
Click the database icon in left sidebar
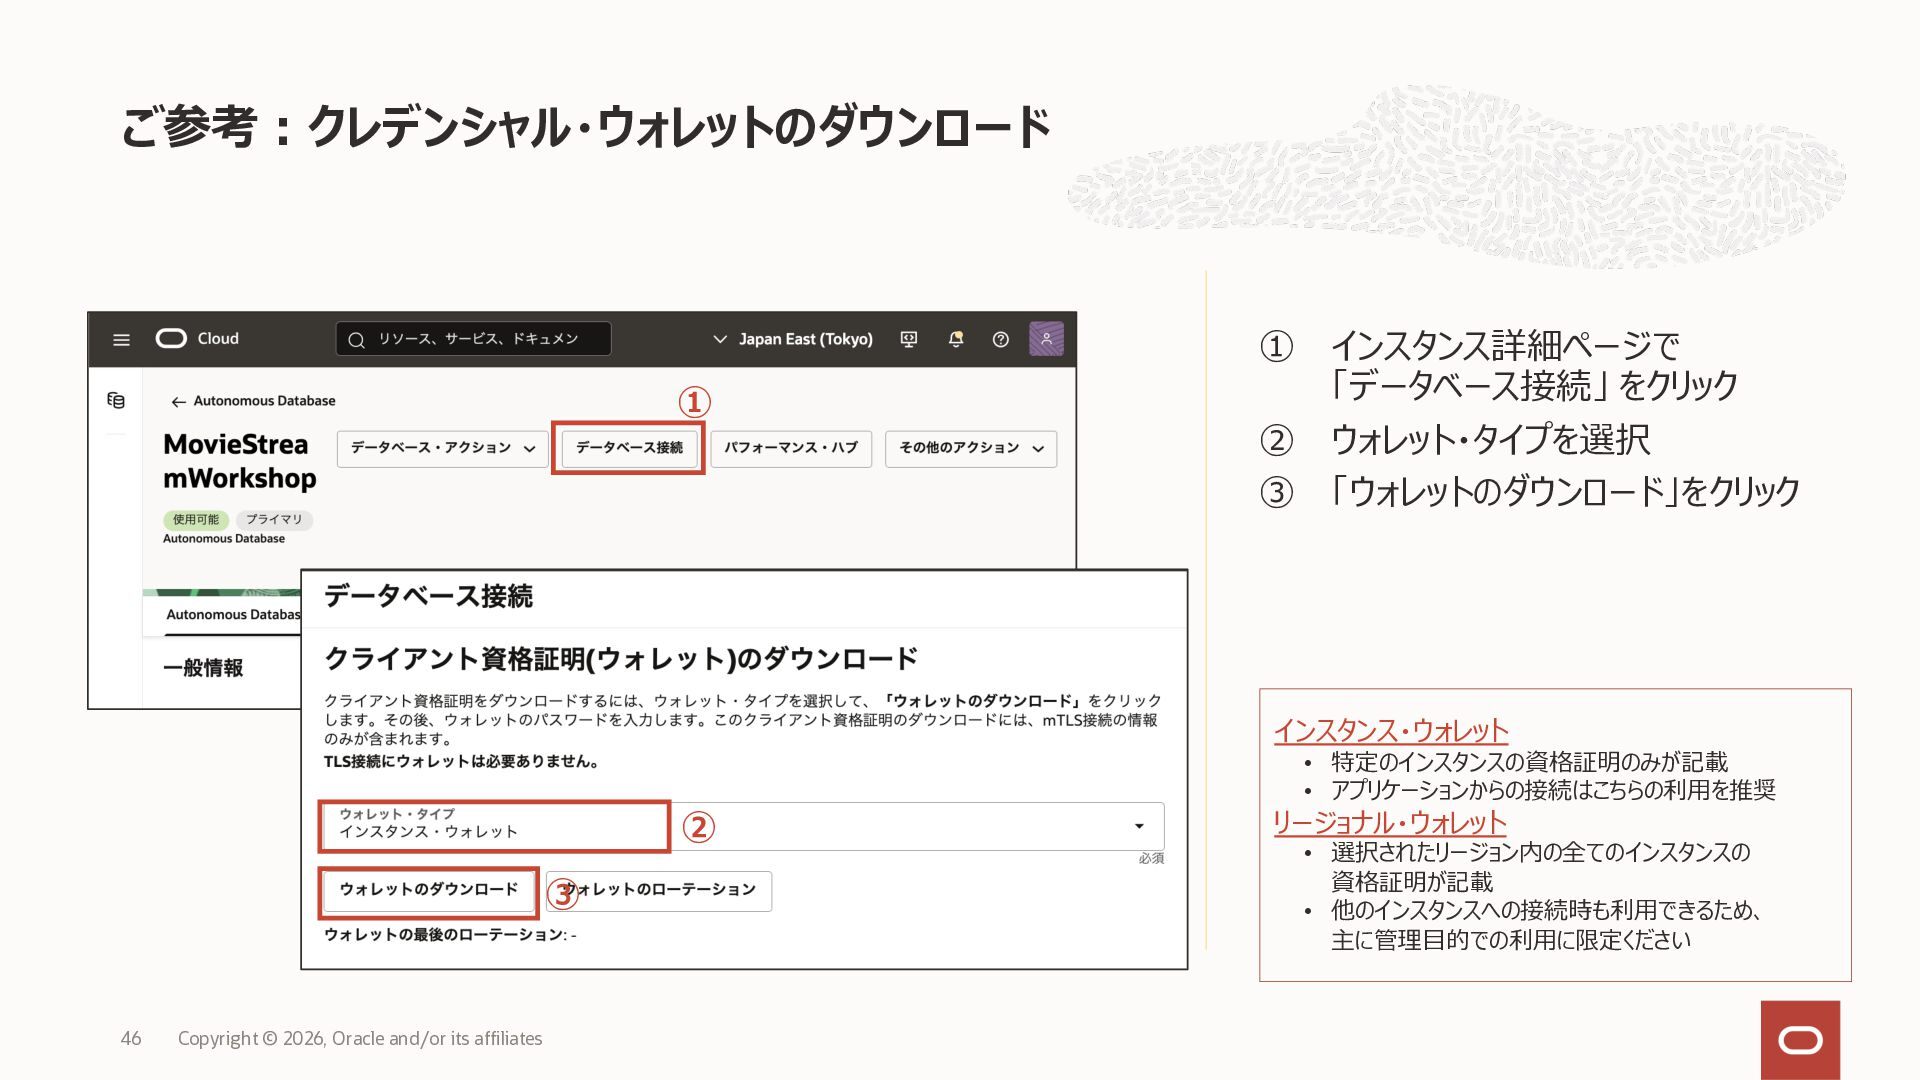click(116, 401)
